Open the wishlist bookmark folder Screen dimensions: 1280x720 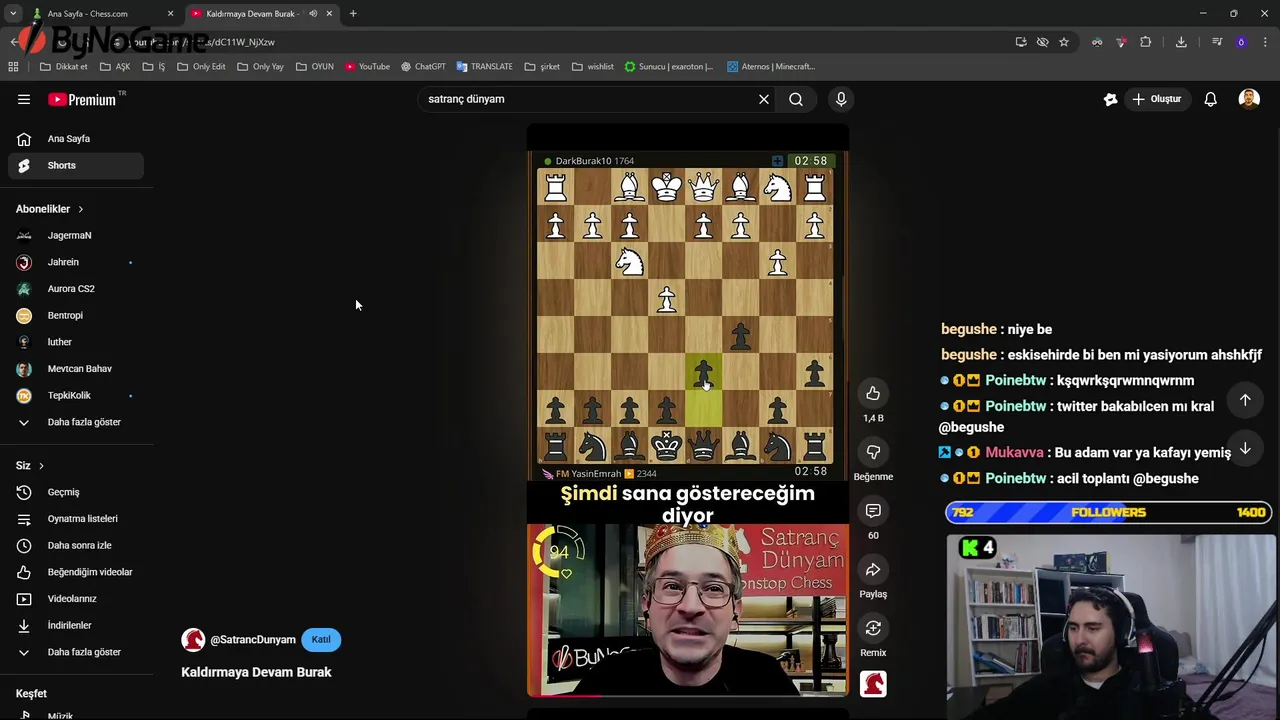pyautogui.click(x=593, y=66)
